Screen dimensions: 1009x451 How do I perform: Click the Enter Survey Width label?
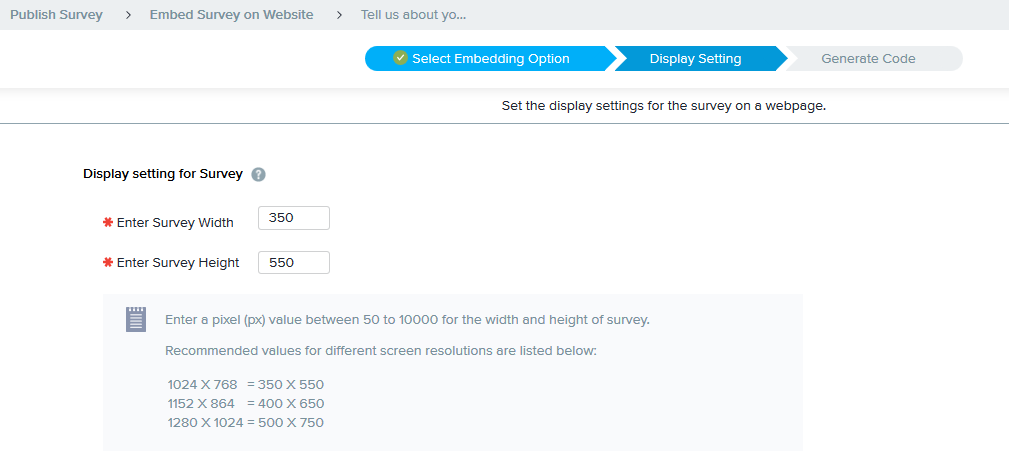point(175,222)
